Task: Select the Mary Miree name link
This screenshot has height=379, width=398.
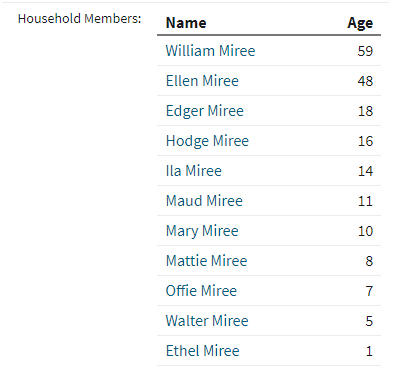Action: pos(202,231)
